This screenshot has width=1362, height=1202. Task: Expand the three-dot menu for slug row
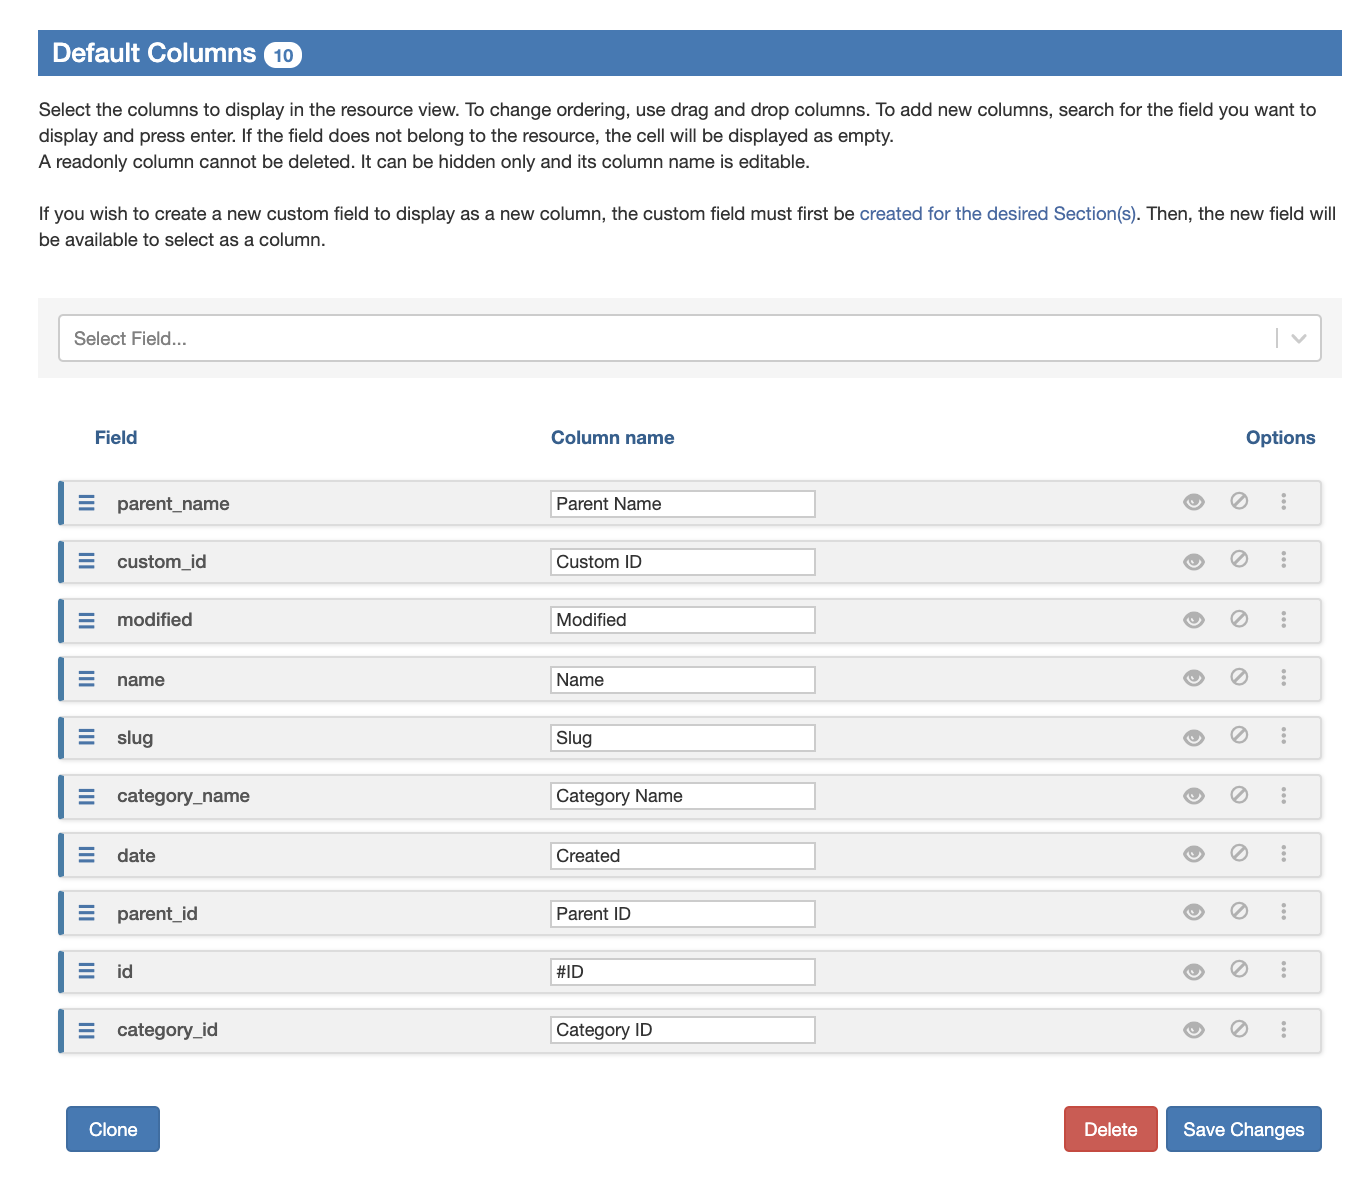(x=1283, y=736)
